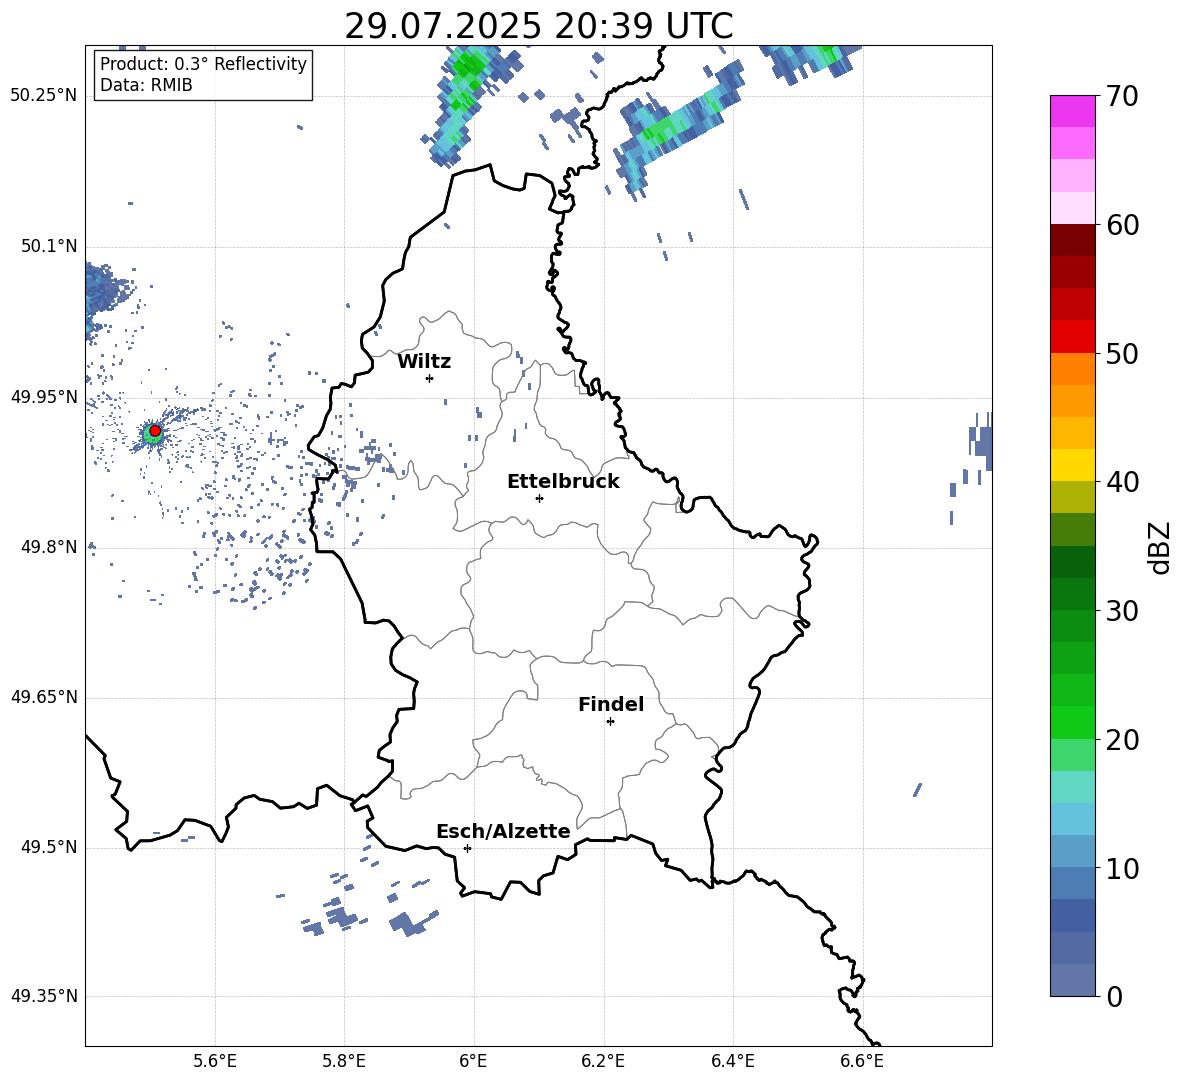This screenshot has width=1184, height=1081.
Task: Click the 50 tick on the colorbar
Action: (1121, 354)
